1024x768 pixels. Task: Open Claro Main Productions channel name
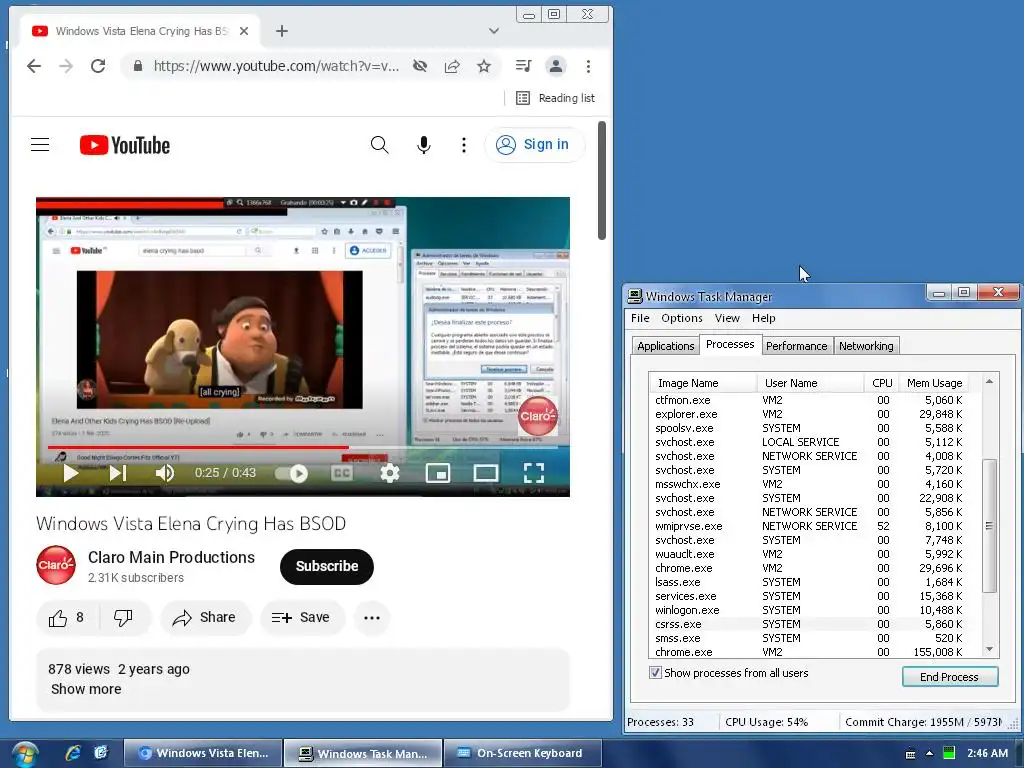171,557
